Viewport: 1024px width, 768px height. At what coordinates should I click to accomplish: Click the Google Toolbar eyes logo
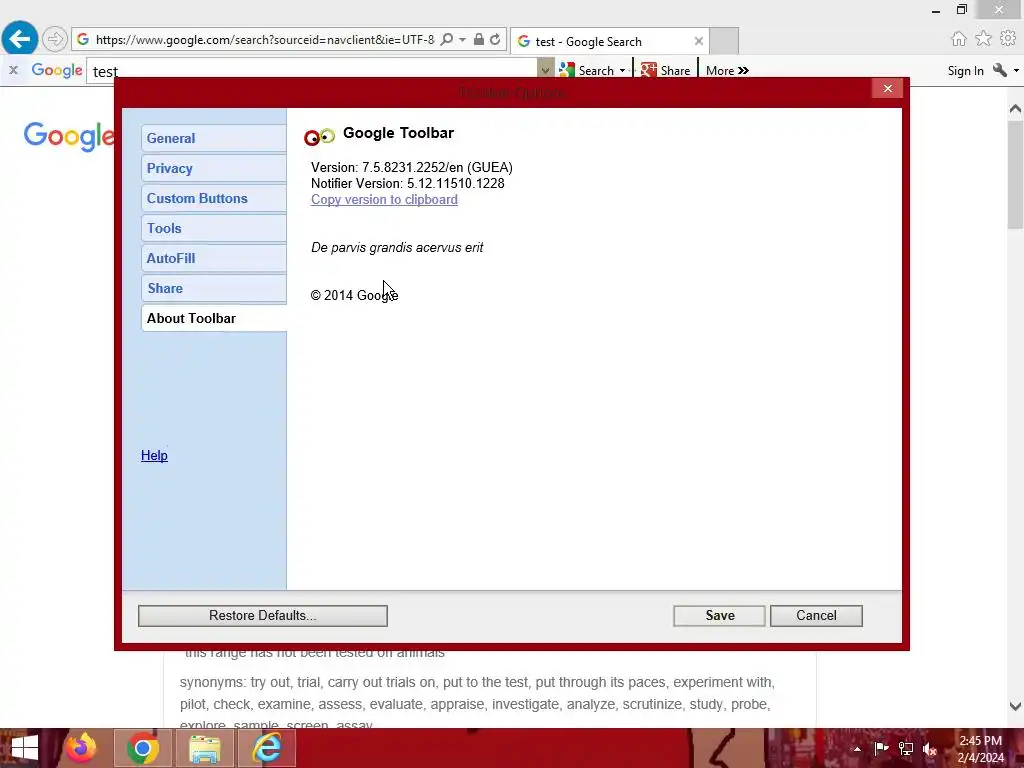click(x=319, y=136)
